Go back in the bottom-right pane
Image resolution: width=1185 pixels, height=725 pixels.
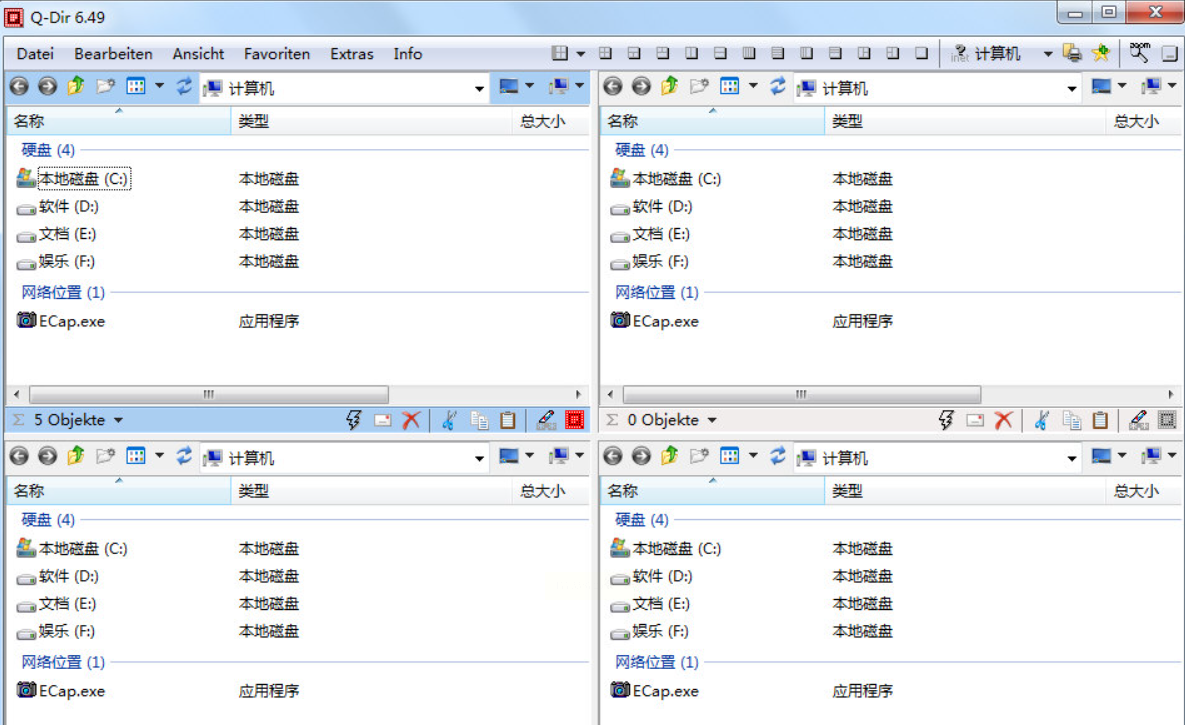point(613,456)
